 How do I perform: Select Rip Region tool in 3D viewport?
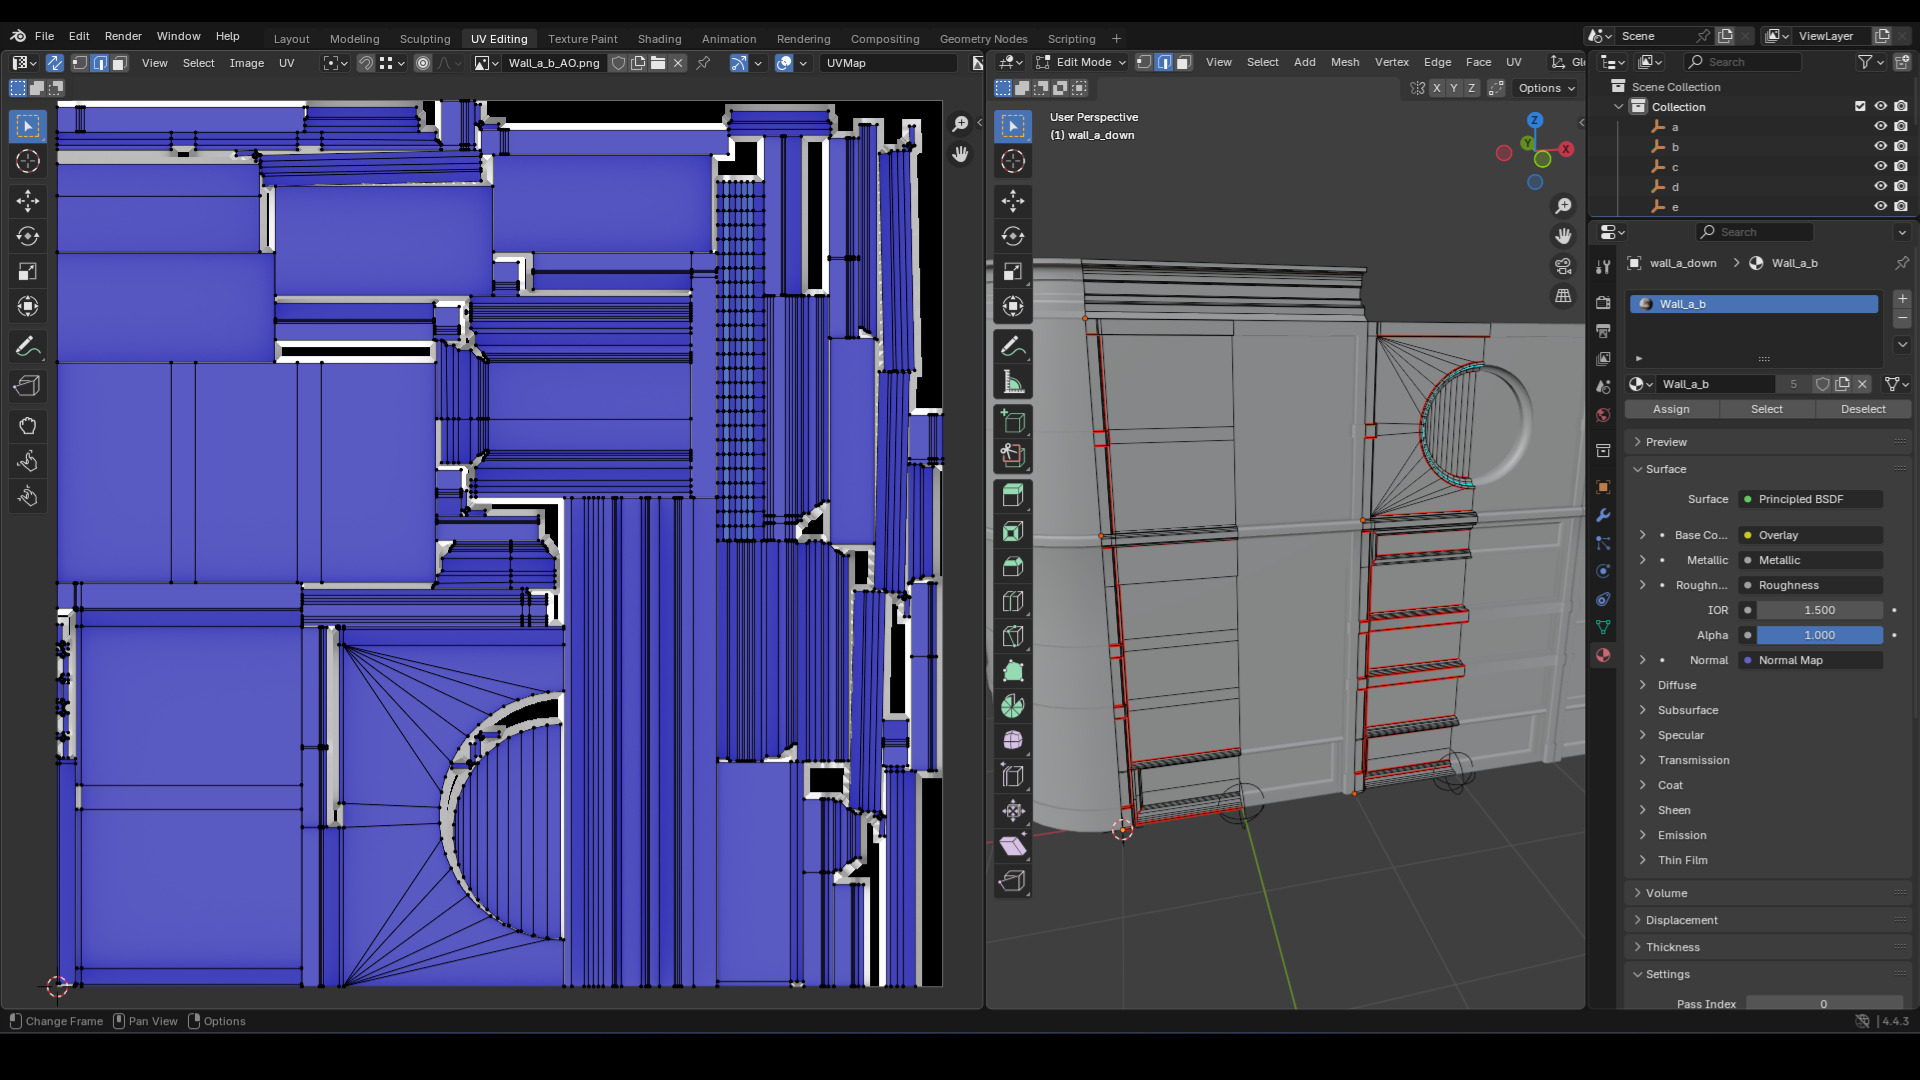coord(1013,881)
